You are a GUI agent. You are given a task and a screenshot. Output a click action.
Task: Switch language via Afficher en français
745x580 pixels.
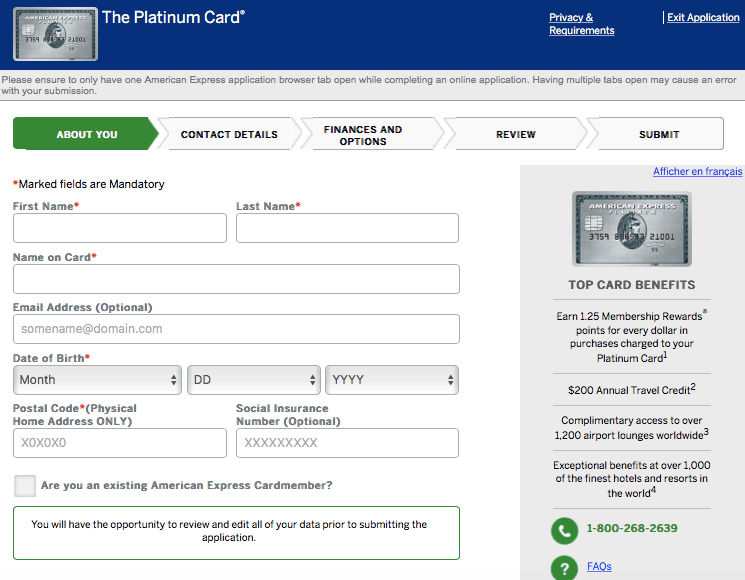697,172
